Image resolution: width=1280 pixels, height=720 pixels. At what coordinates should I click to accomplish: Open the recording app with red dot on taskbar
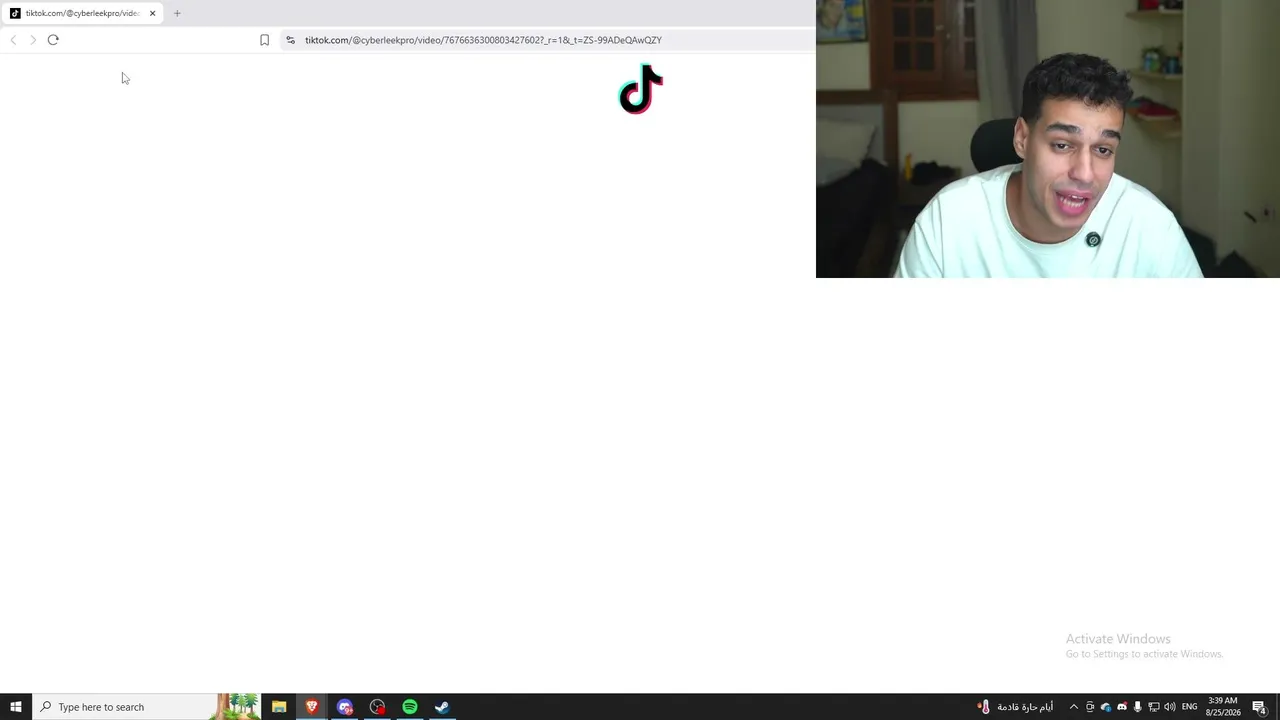377,707
